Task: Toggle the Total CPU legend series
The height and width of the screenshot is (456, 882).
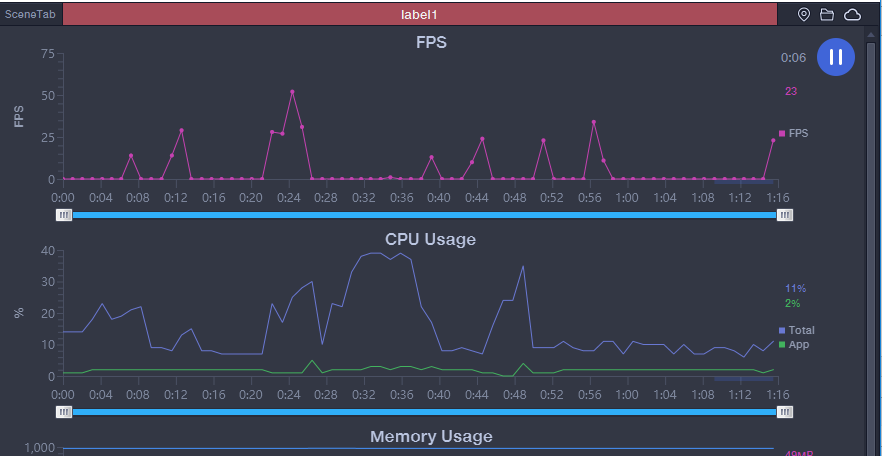Action: [797, 330]
